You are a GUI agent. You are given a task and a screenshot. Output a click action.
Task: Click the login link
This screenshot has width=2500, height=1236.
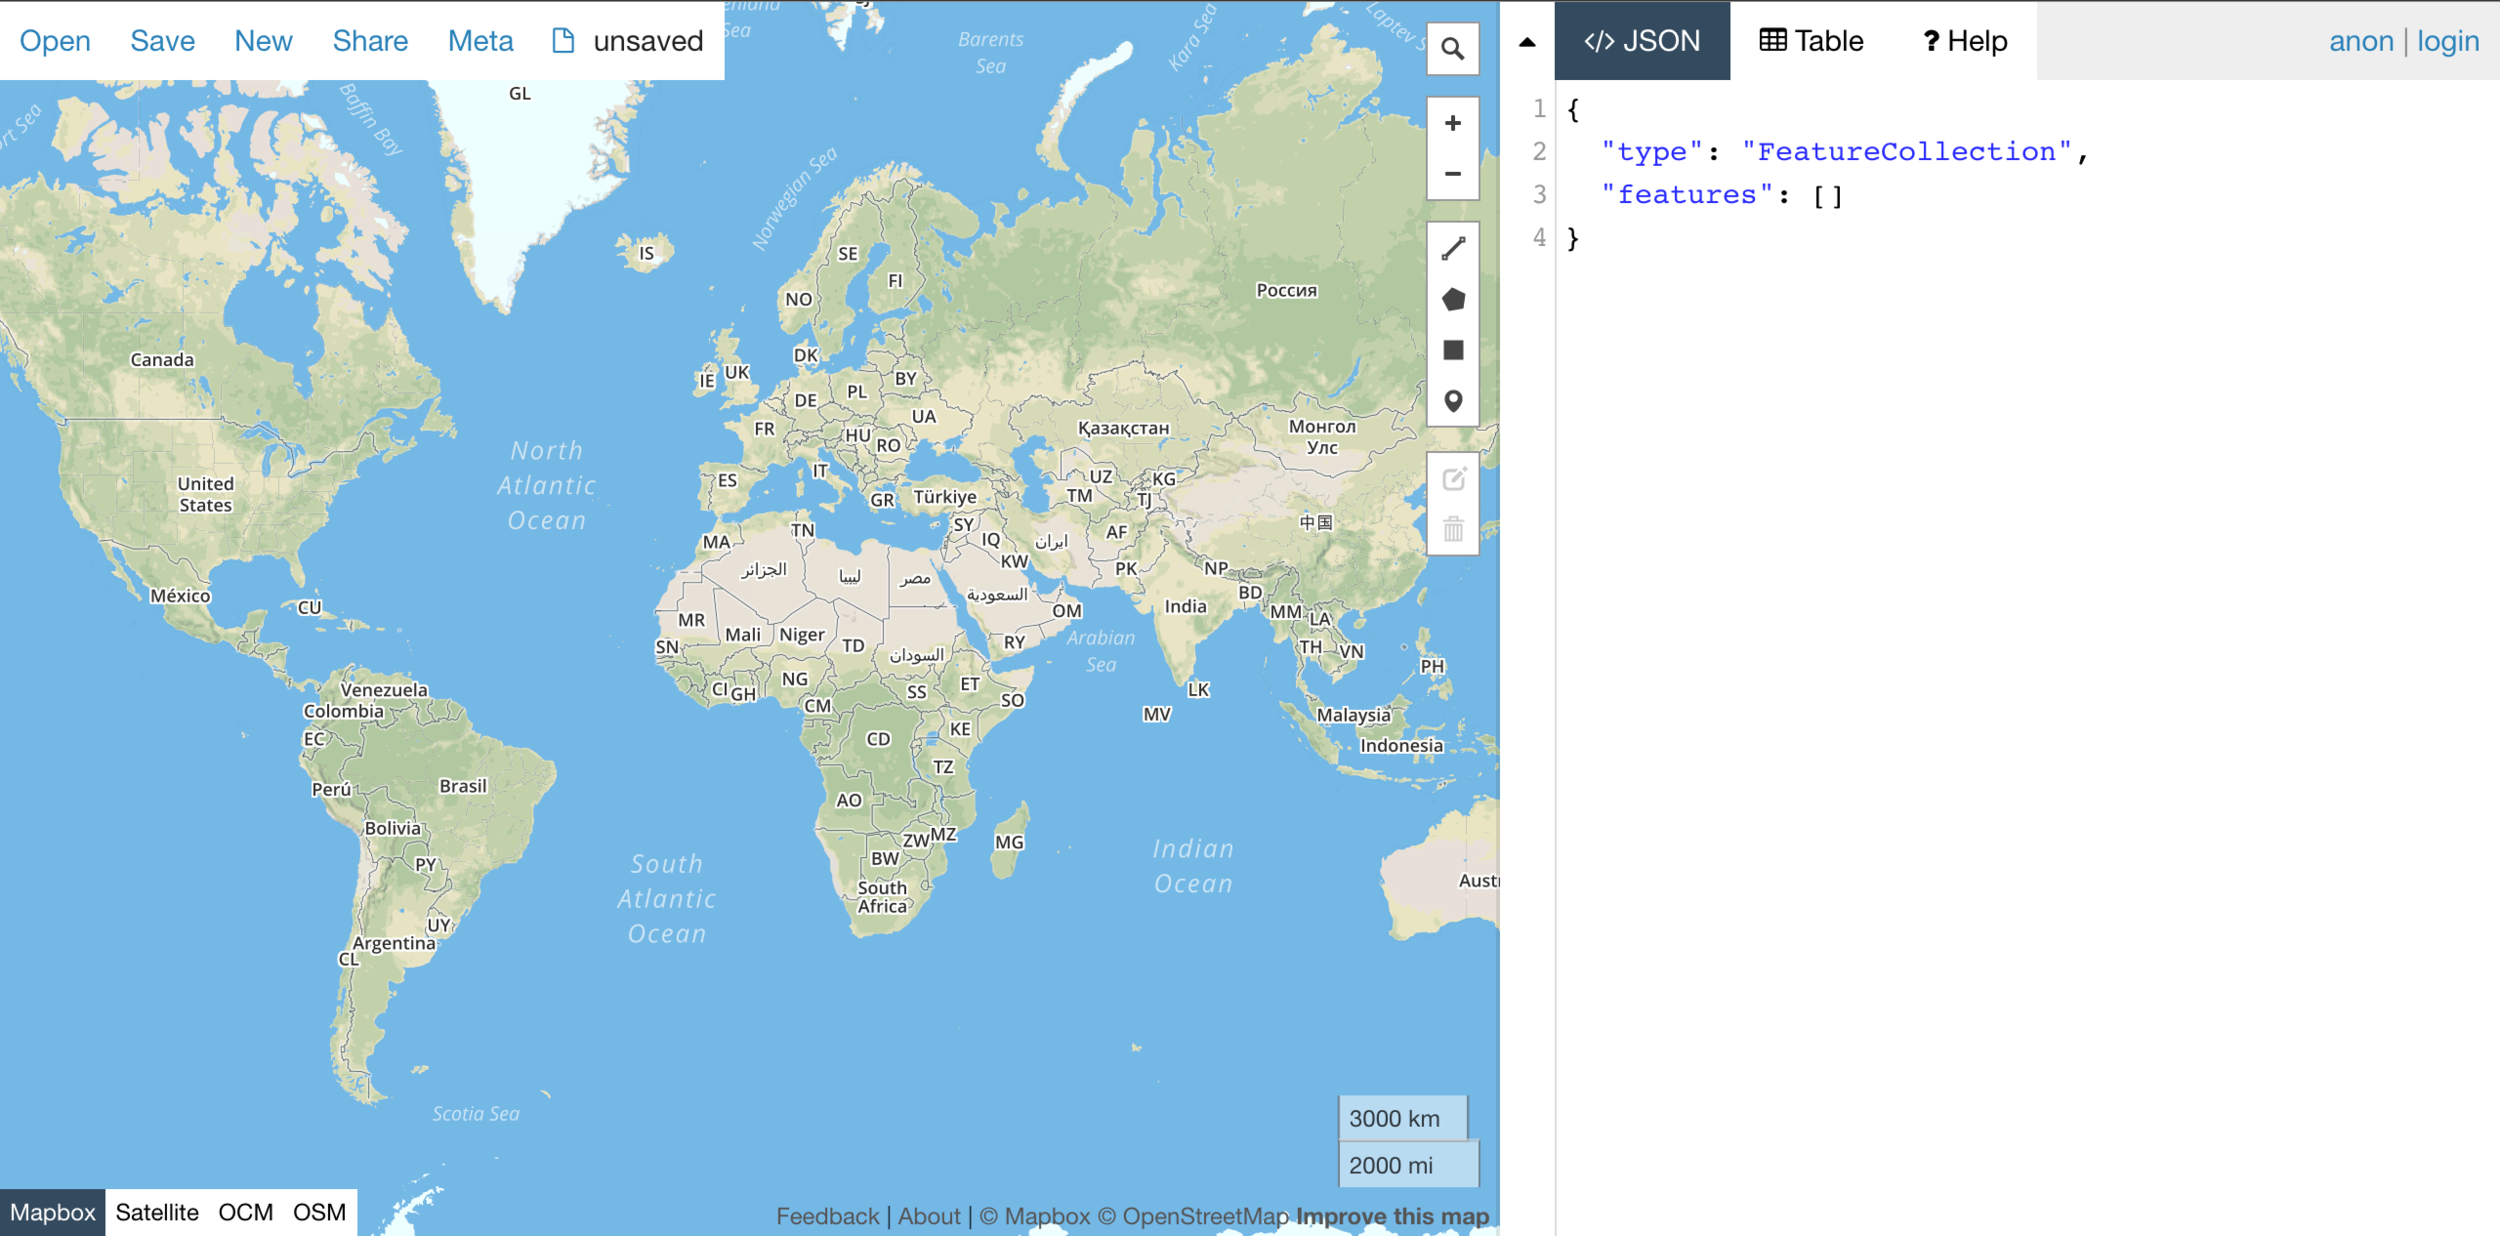2447,41
